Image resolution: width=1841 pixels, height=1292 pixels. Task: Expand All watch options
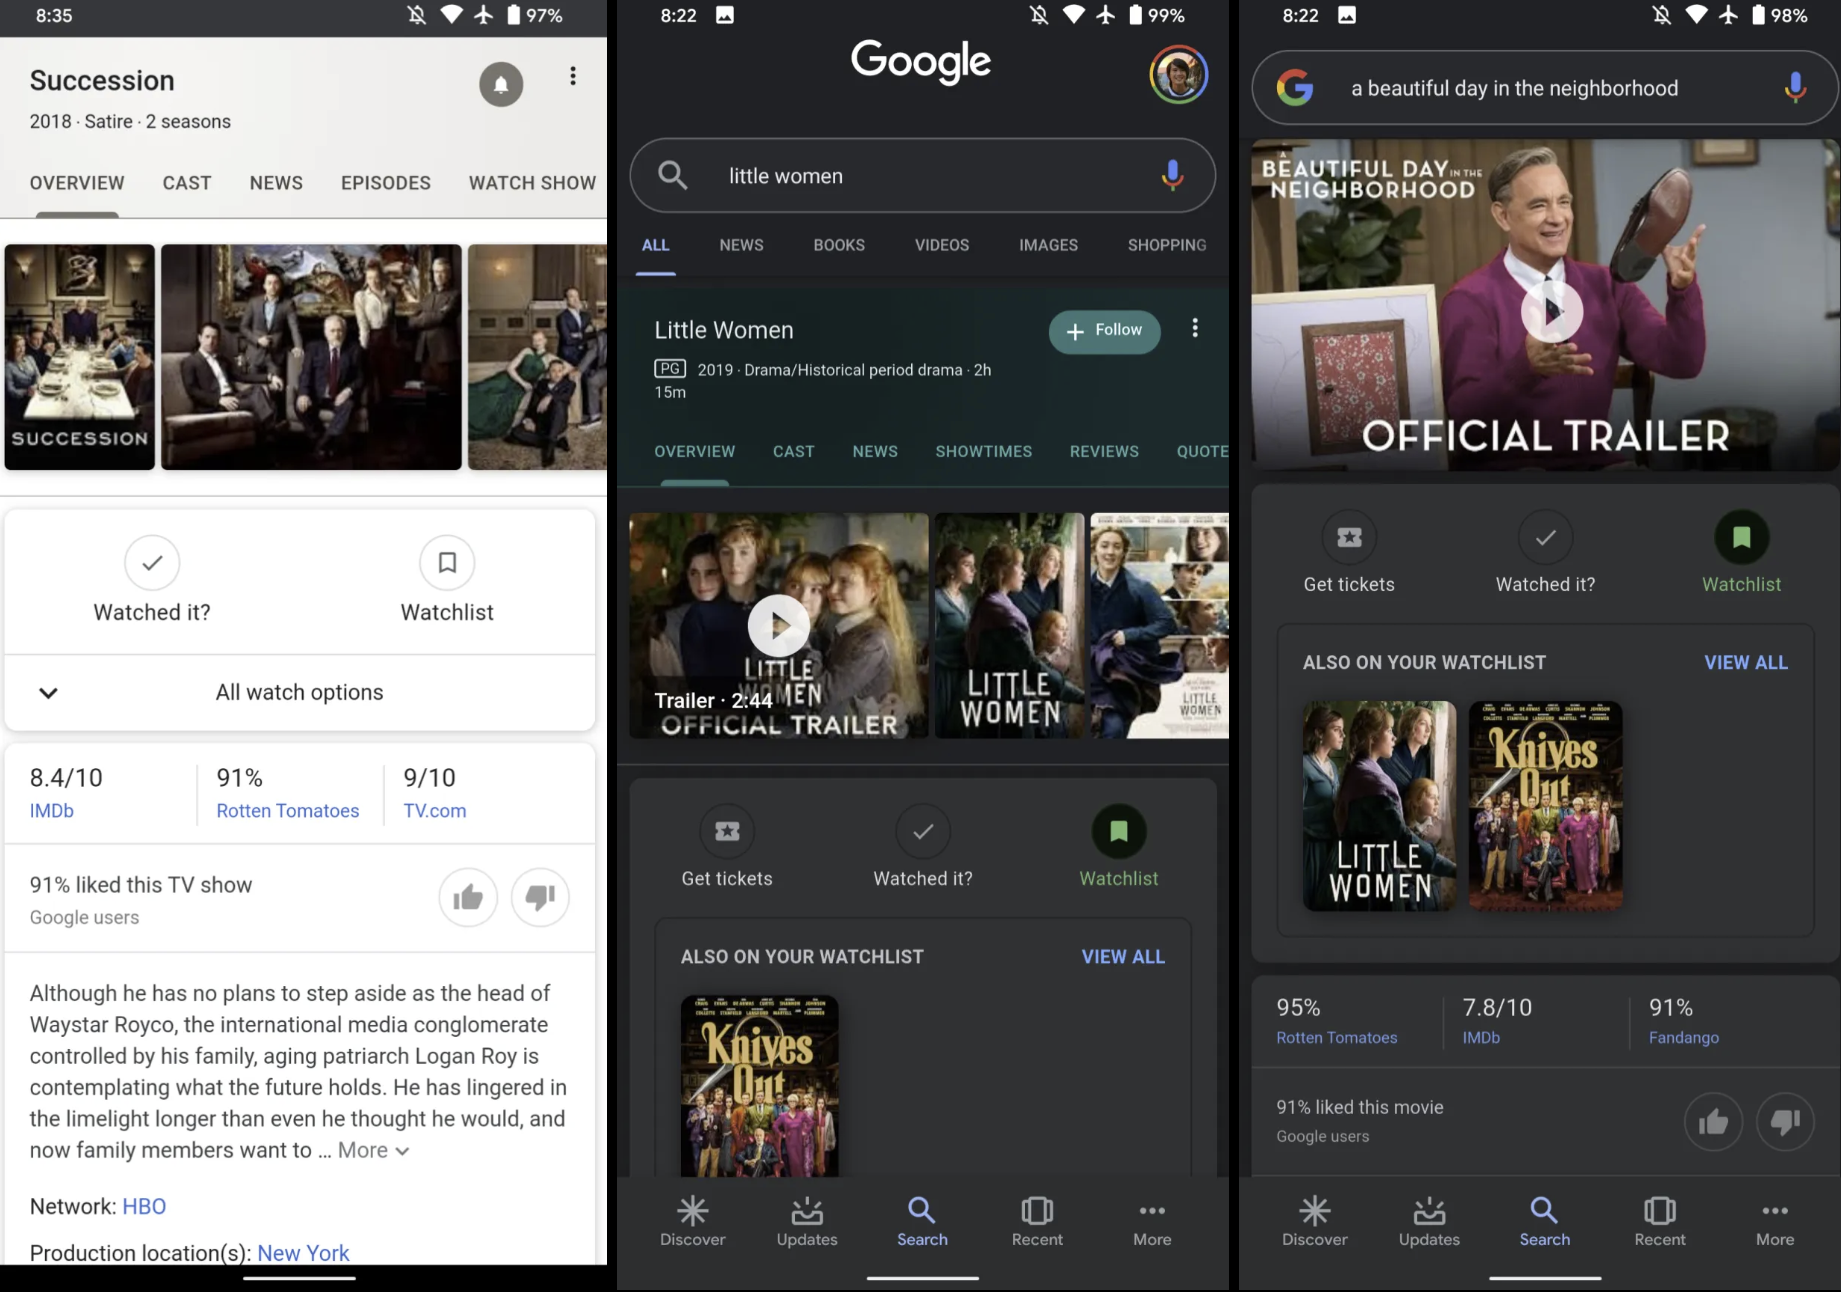(300, 692)
